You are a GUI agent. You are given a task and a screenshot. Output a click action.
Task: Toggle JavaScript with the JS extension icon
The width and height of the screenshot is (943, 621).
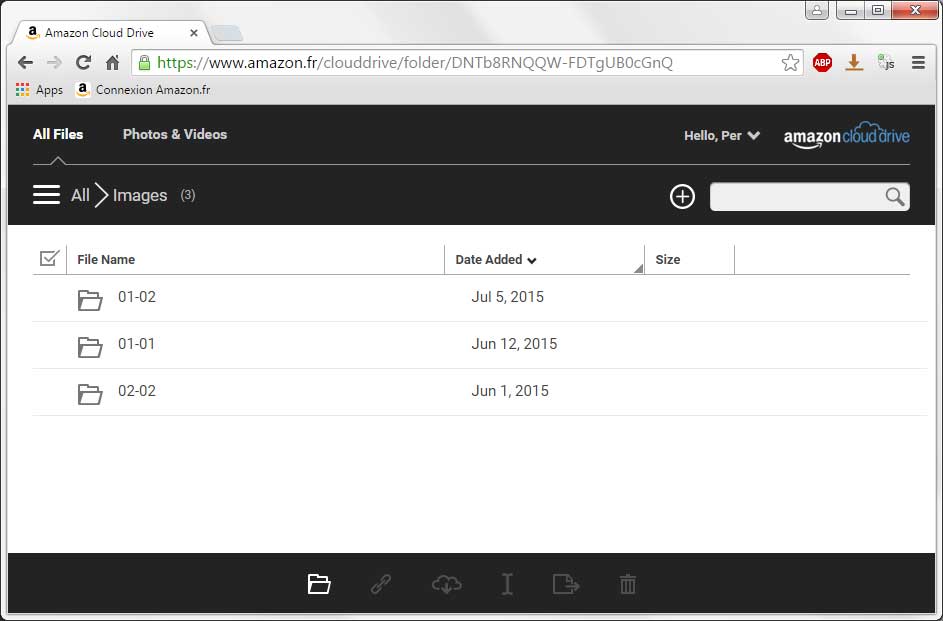884,62
